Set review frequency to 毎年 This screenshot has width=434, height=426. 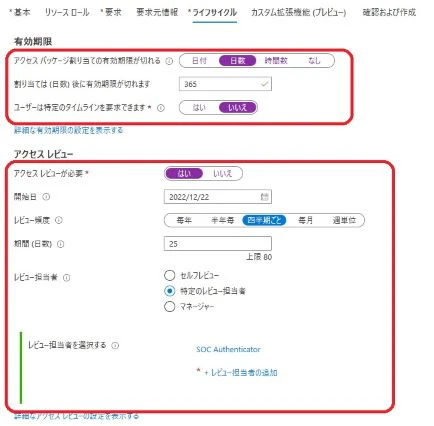click(x=184, y=220)
